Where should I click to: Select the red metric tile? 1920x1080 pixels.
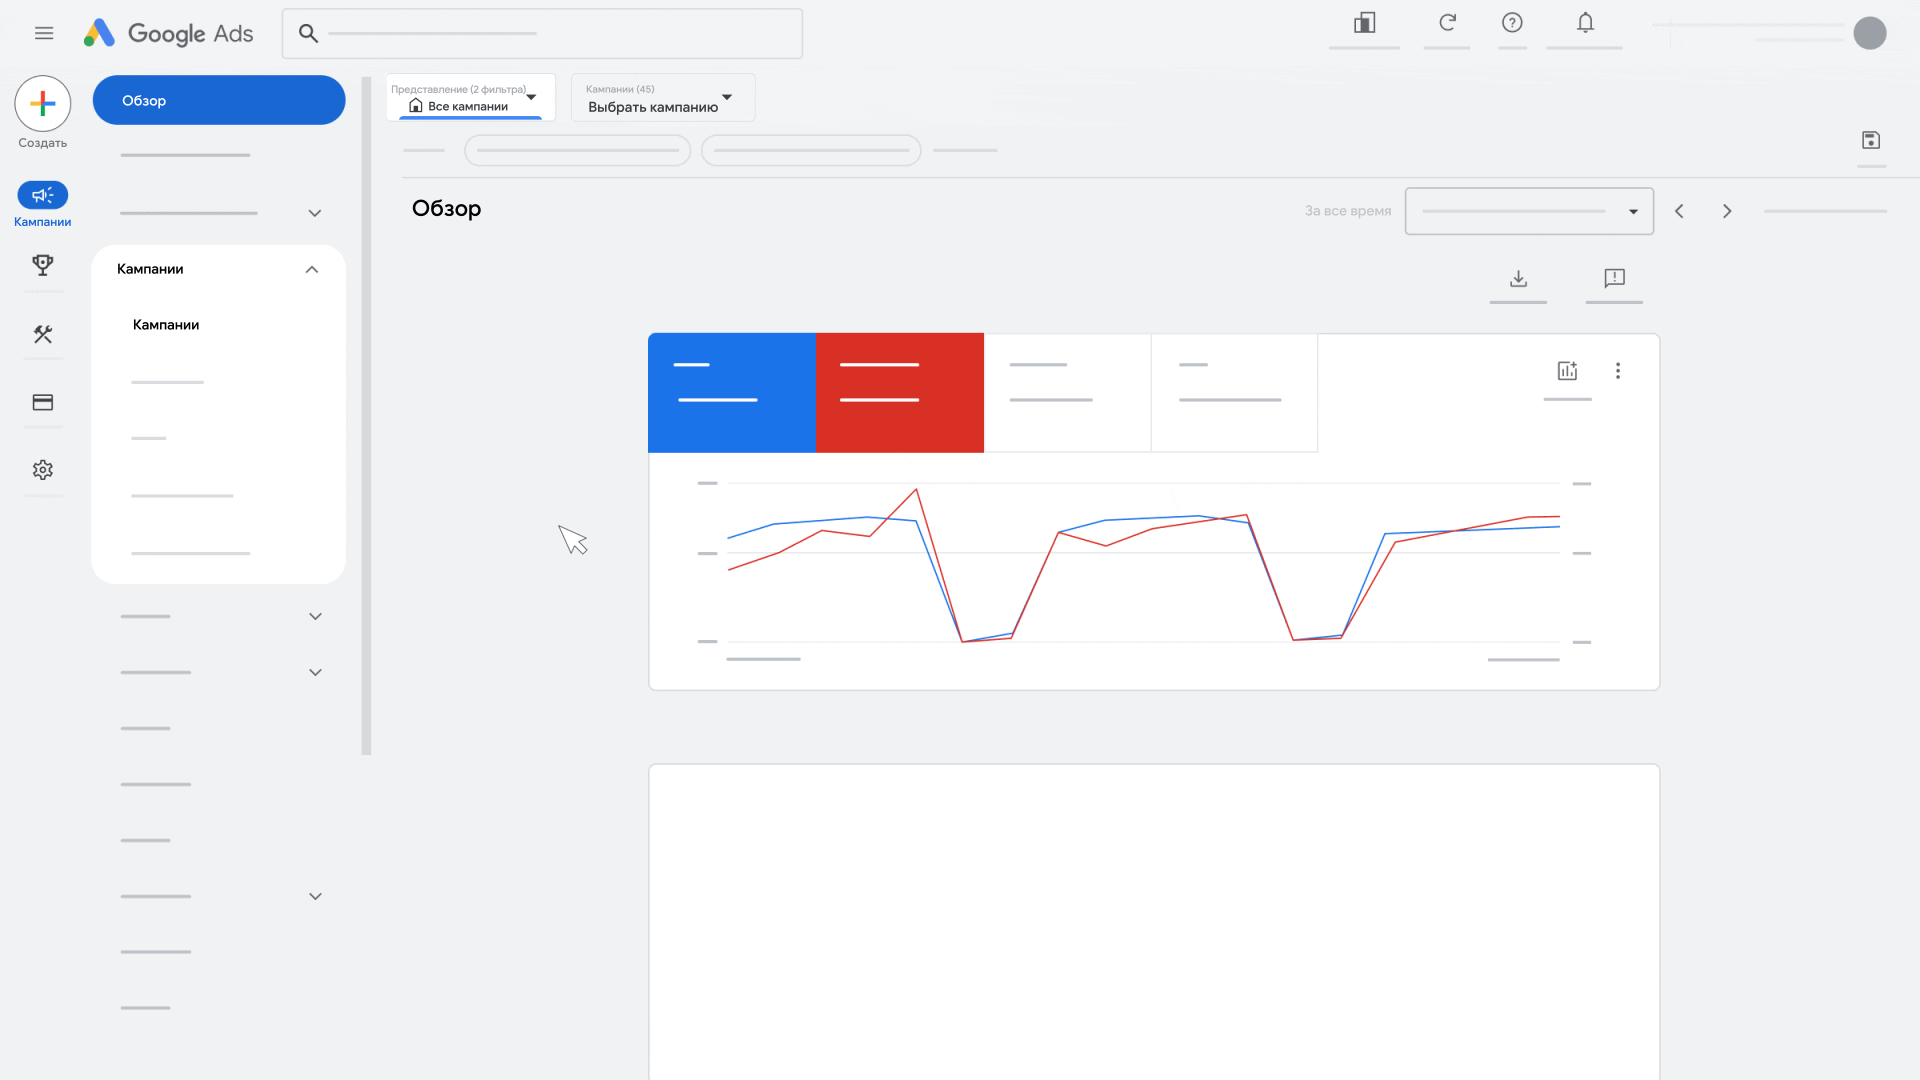[900, 393]
